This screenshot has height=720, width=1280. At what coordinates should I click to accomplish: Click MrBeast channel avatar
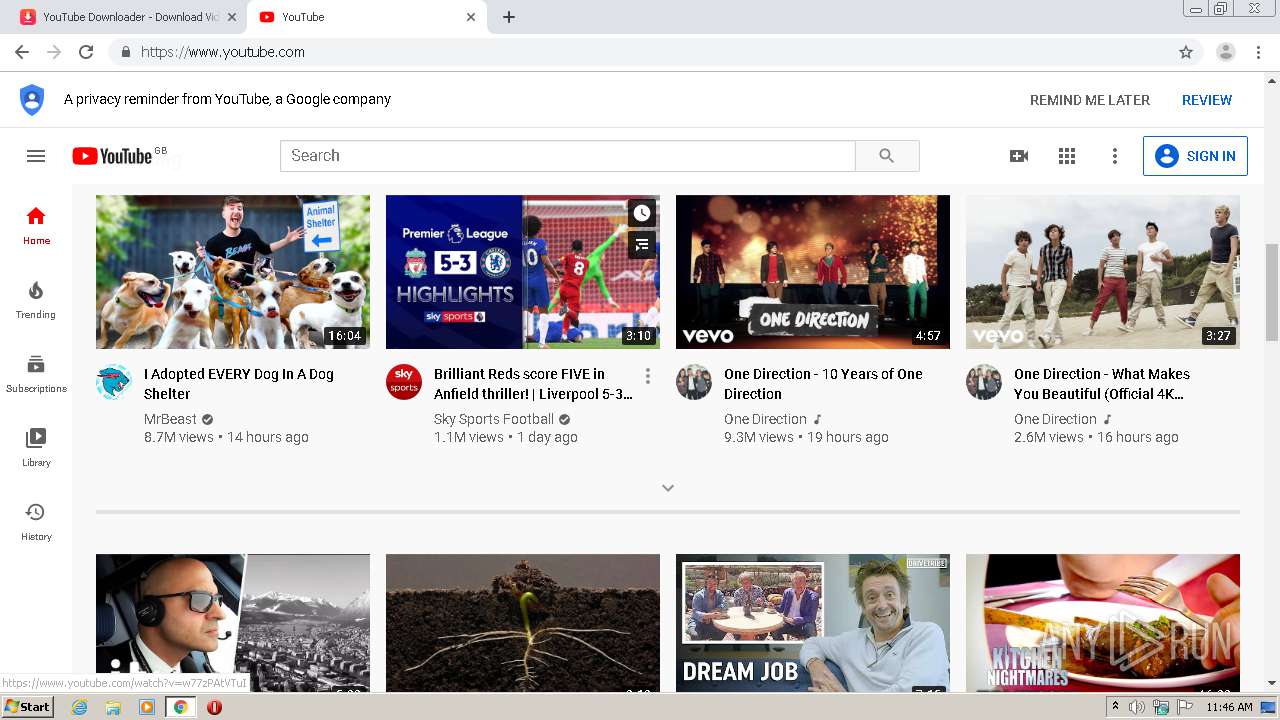pyautogui.click(x=114, y=382)
